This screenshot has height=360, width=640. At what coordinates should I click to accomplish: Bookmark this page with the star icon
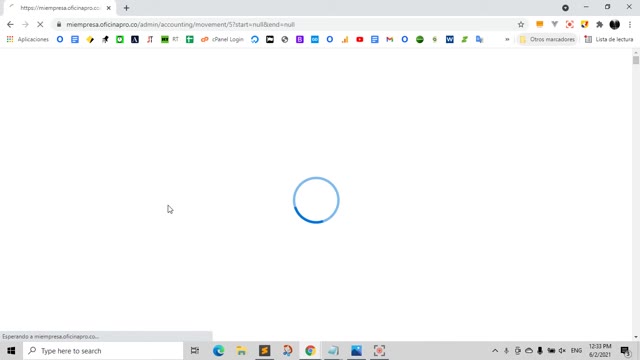point(521,24)
